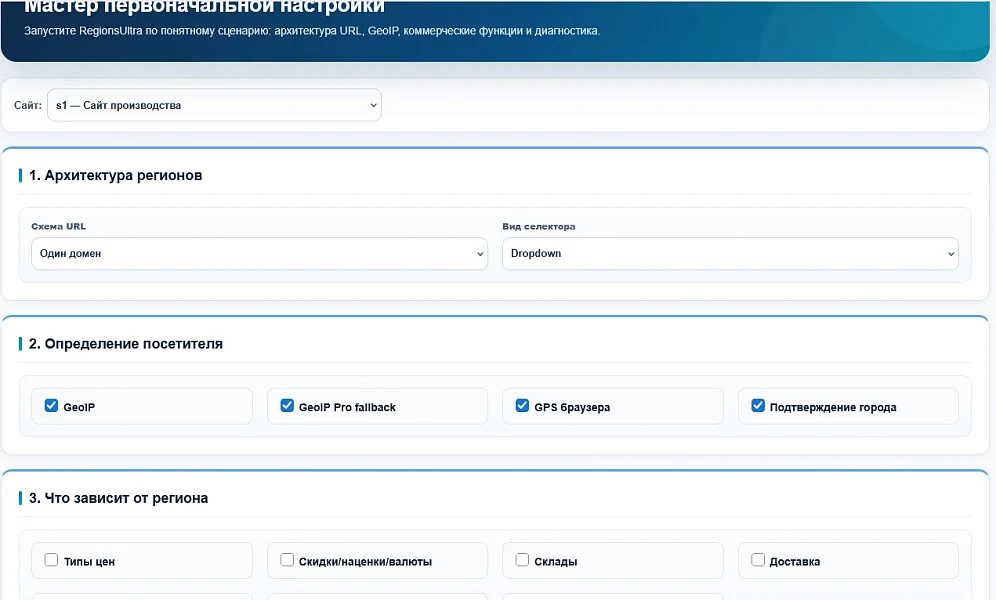
Task: Expand the Схема URL dropdown
Action: tap(259, 253)
